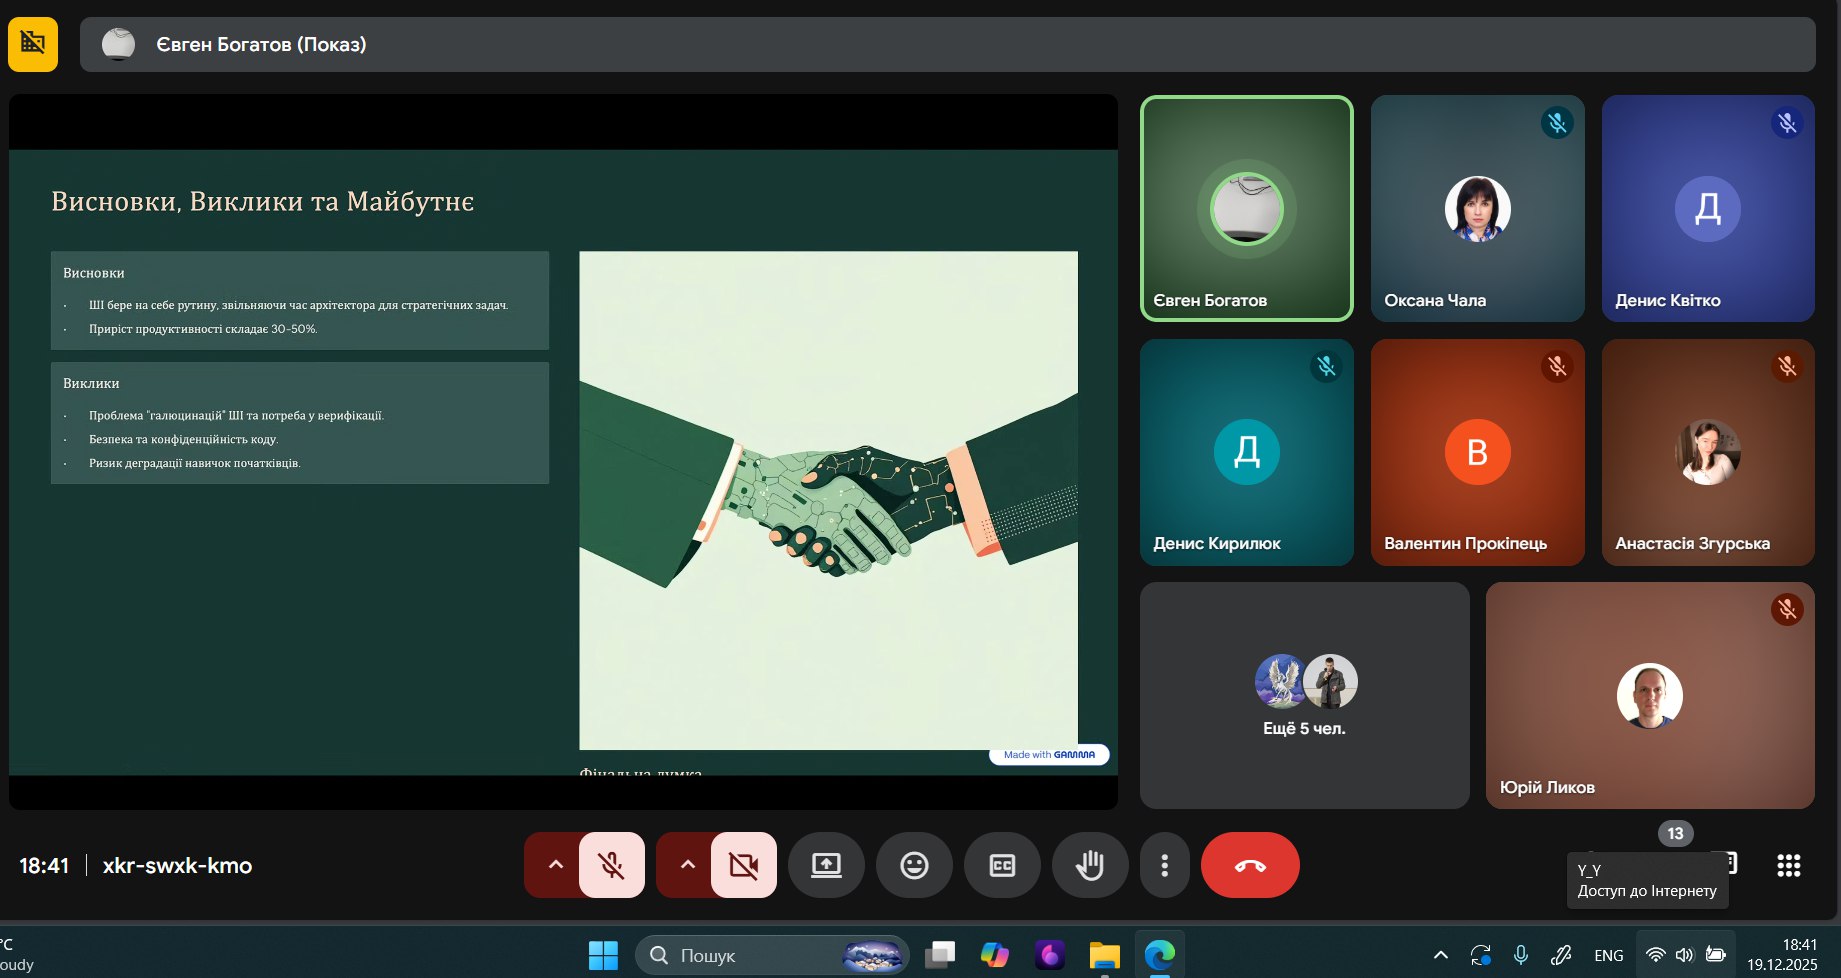Click the Євген Богатов (Показ) presentation bar

click(x=946, y=44)
